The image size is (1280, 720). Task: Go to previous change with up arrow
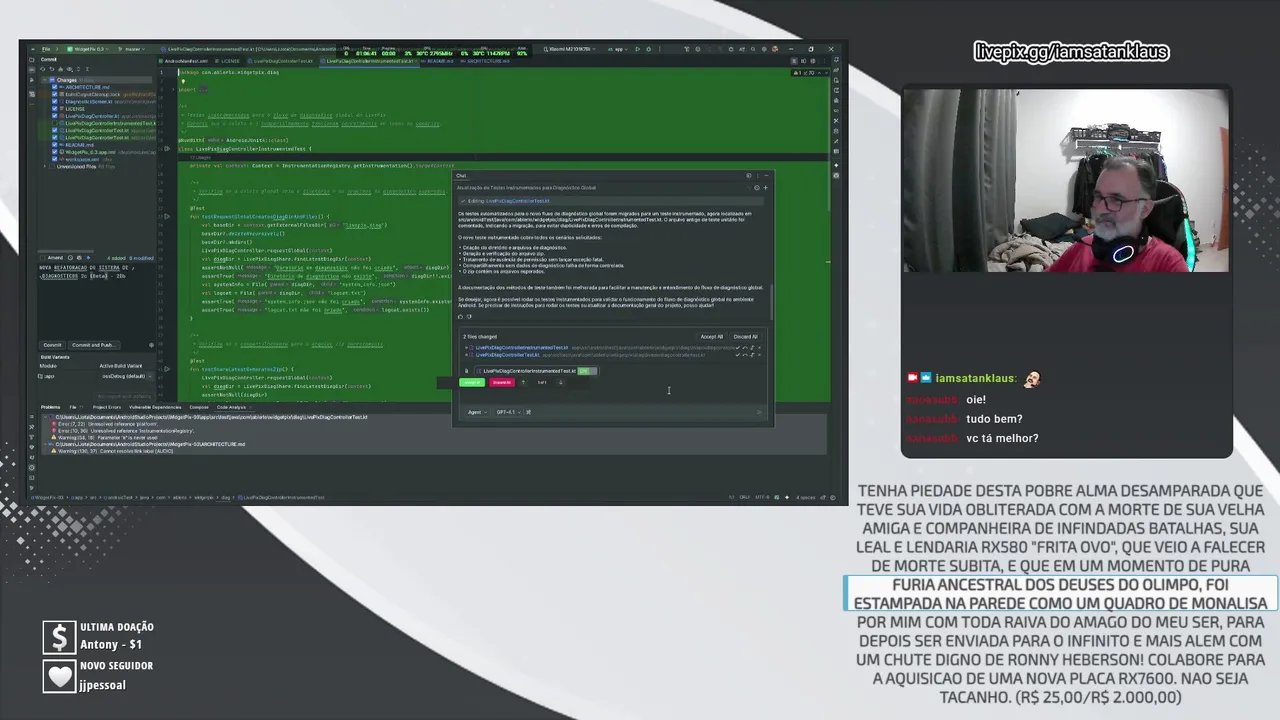coord(523,382)
